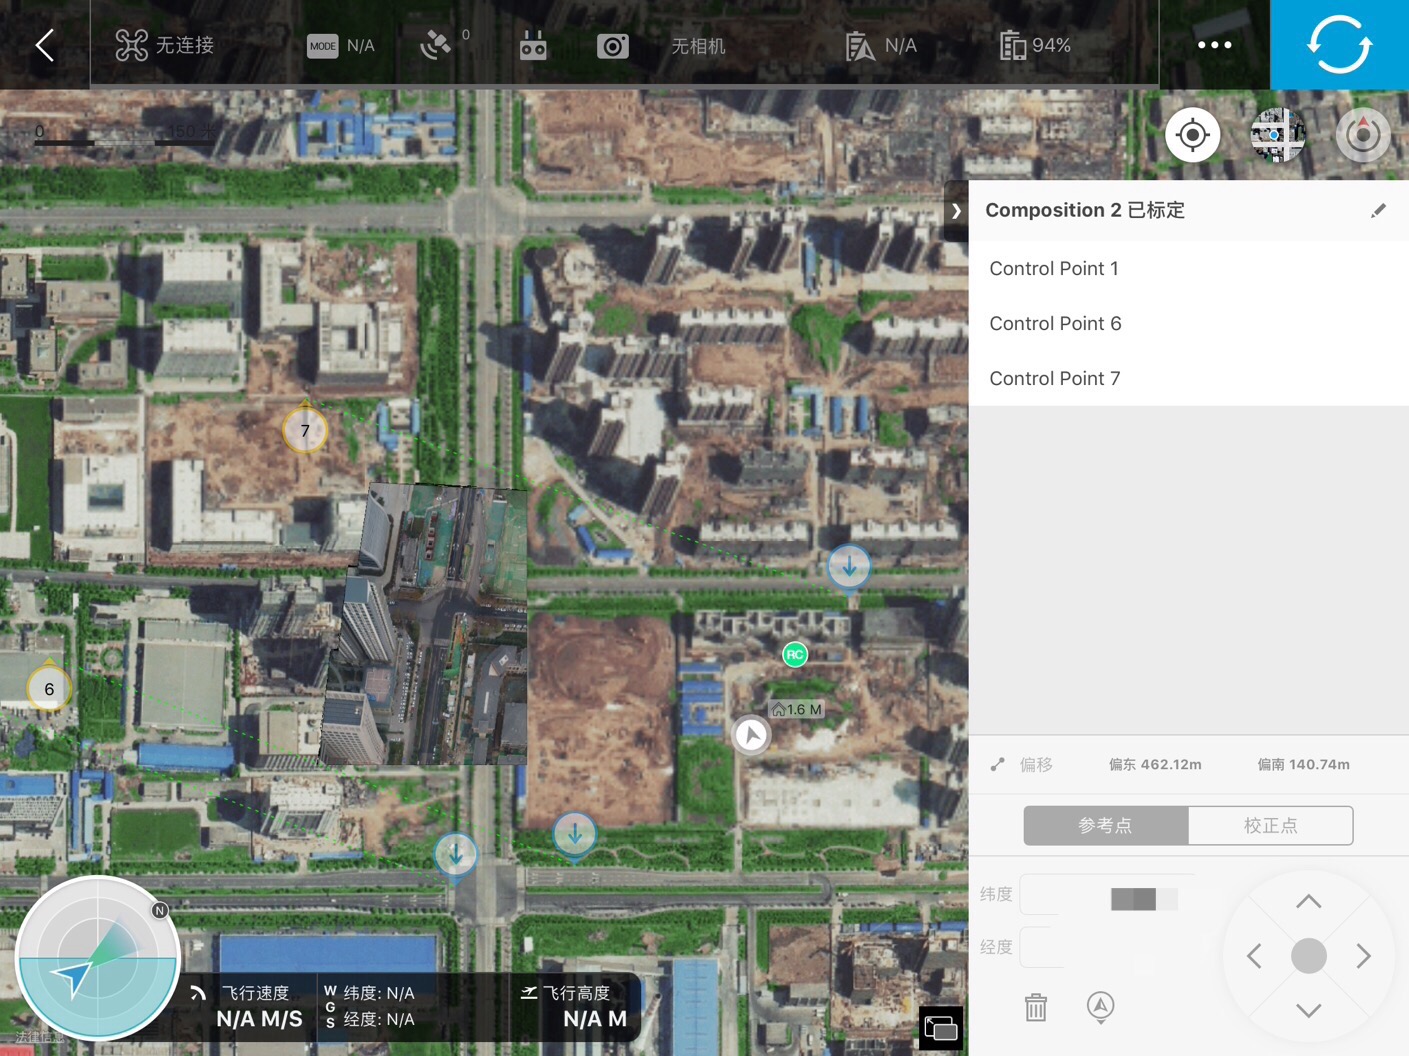This screenshot has width=1409, height=1056.
Task: Center map on current location
Action: pyautogui.click(x=1192, y=135)
